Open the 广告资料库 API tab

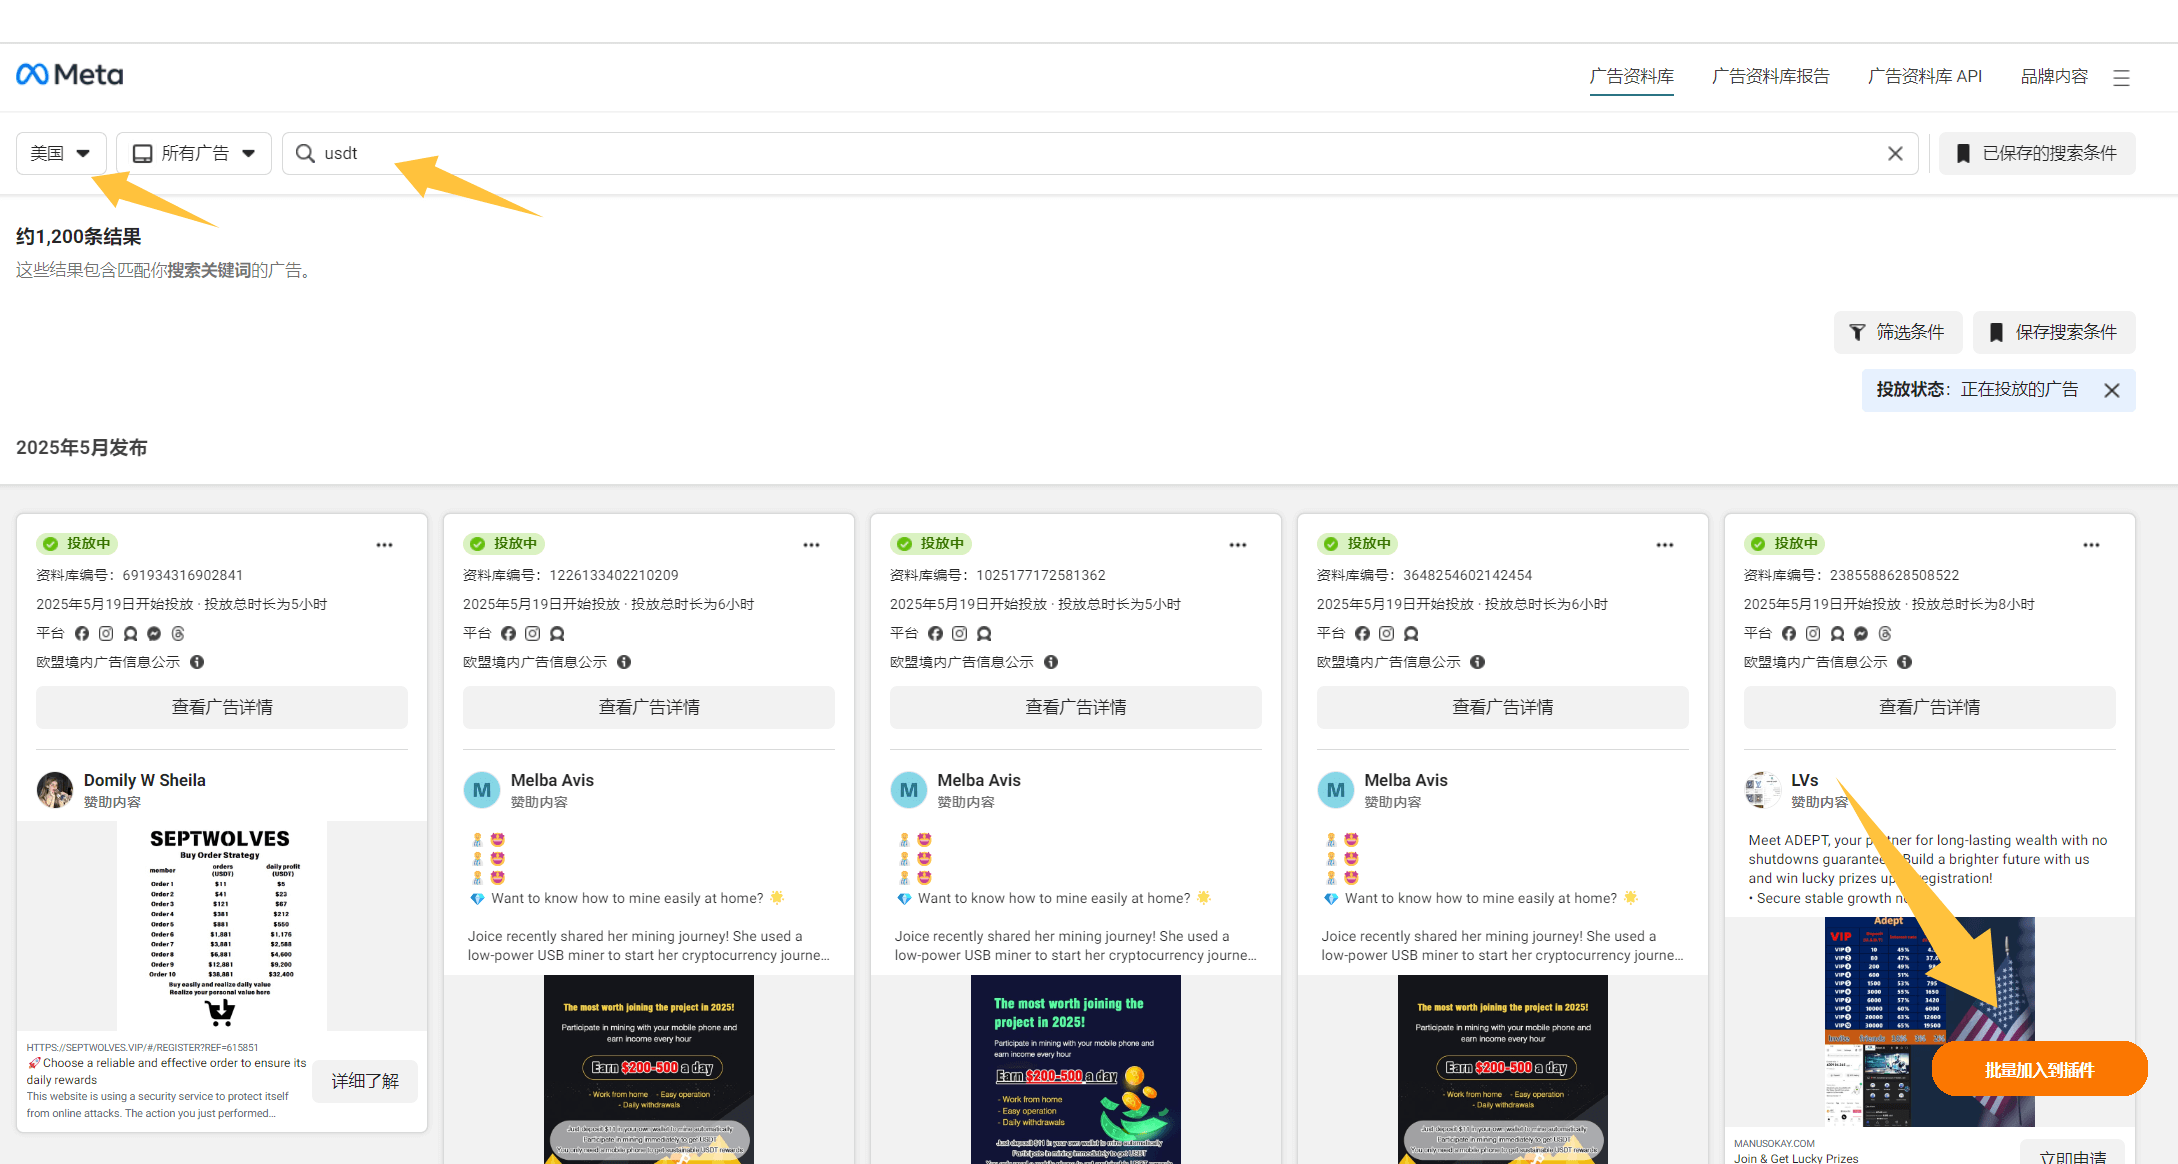1925,76
